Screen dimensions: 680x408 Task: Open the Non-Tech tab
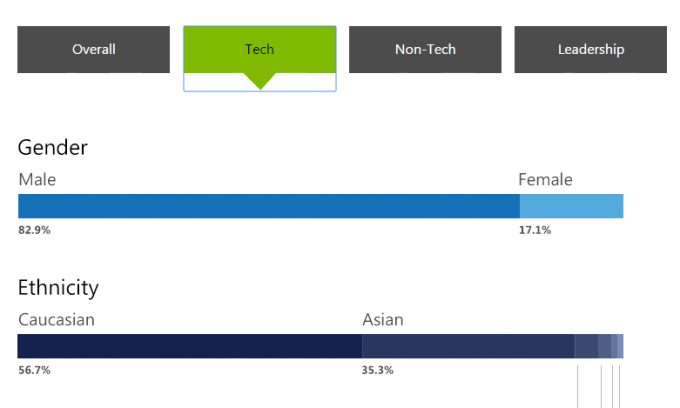click(x=425, y=49)
